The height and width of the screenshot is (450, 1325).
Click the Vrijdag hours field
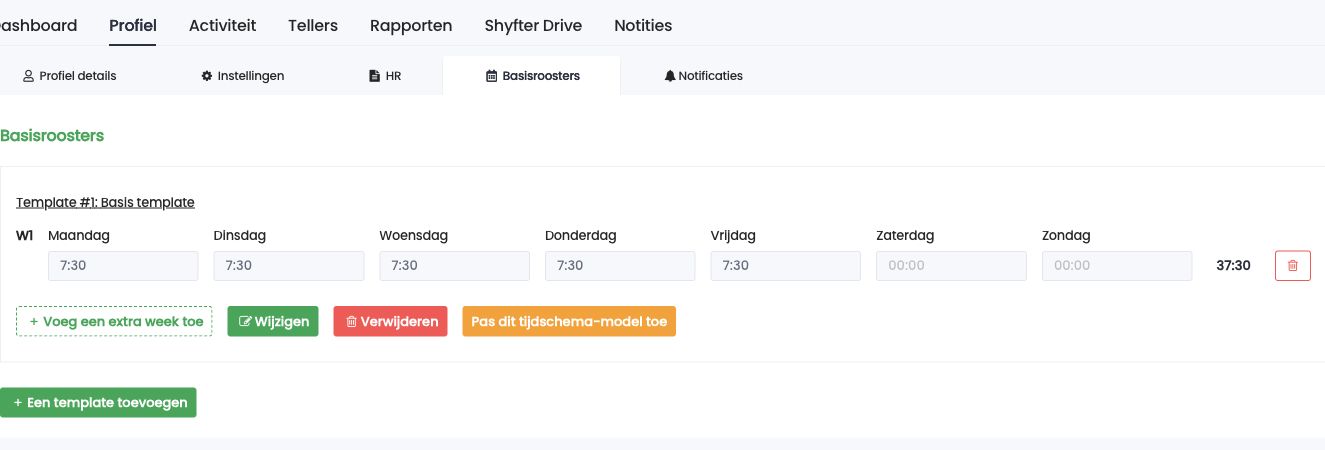pos(785,265)
